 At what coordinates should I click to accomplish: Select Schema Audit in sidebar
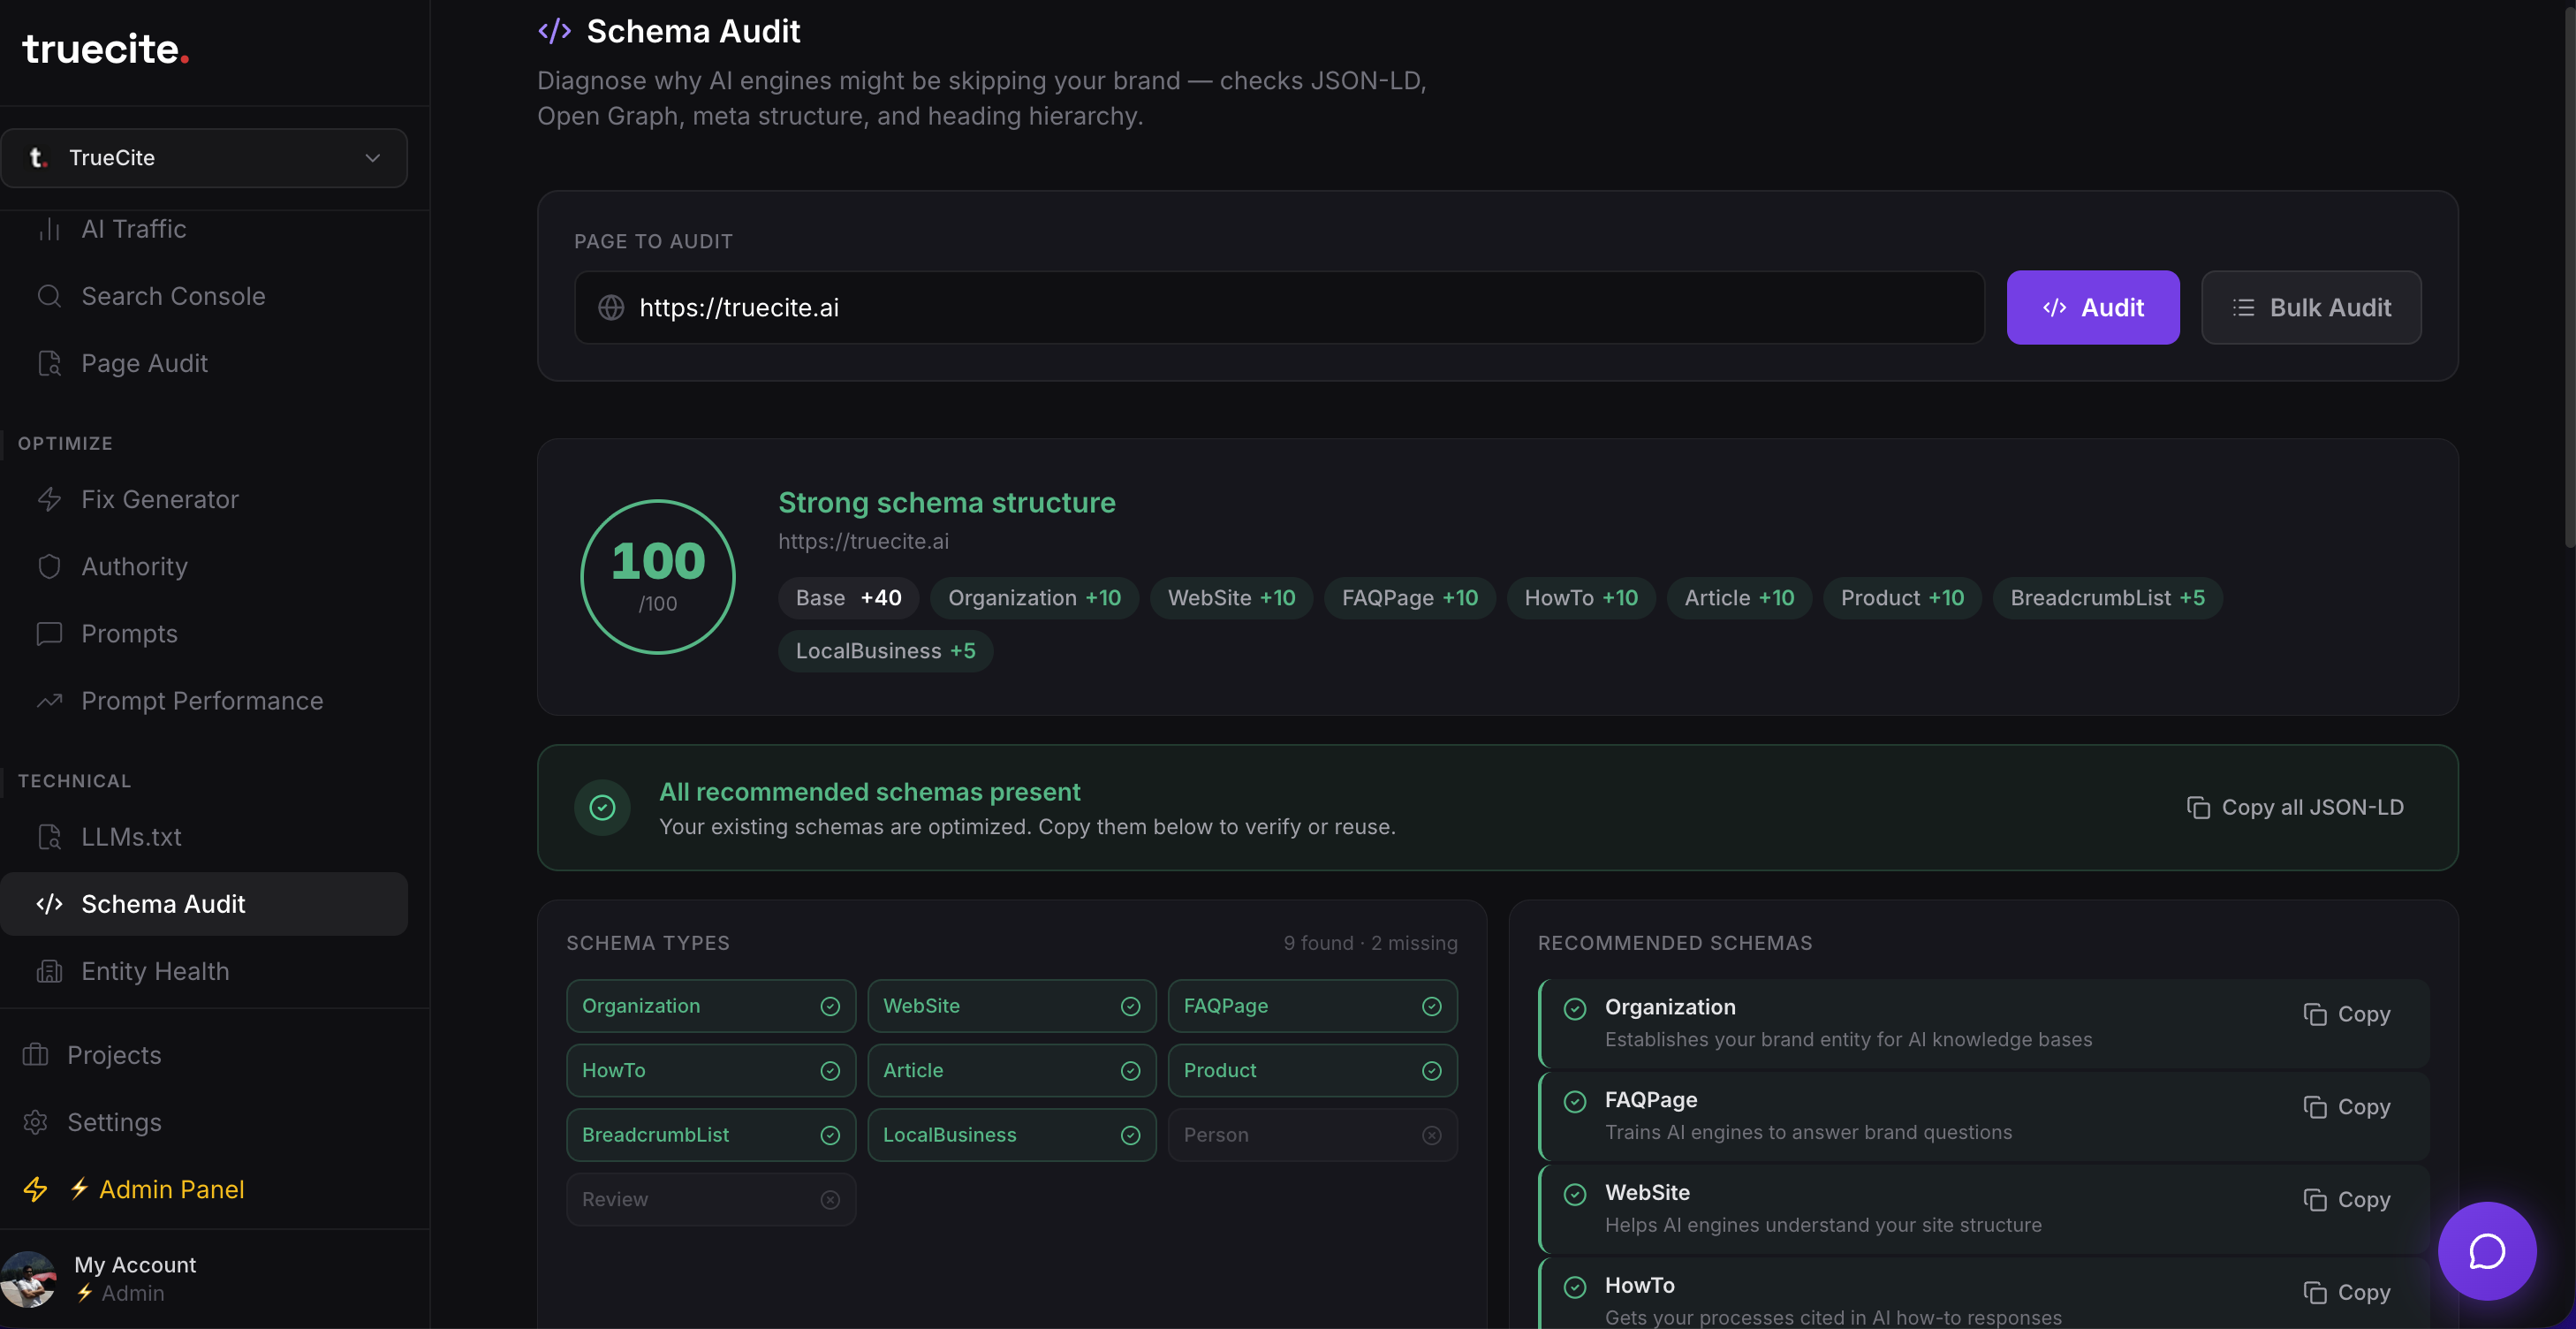point(204,904)
